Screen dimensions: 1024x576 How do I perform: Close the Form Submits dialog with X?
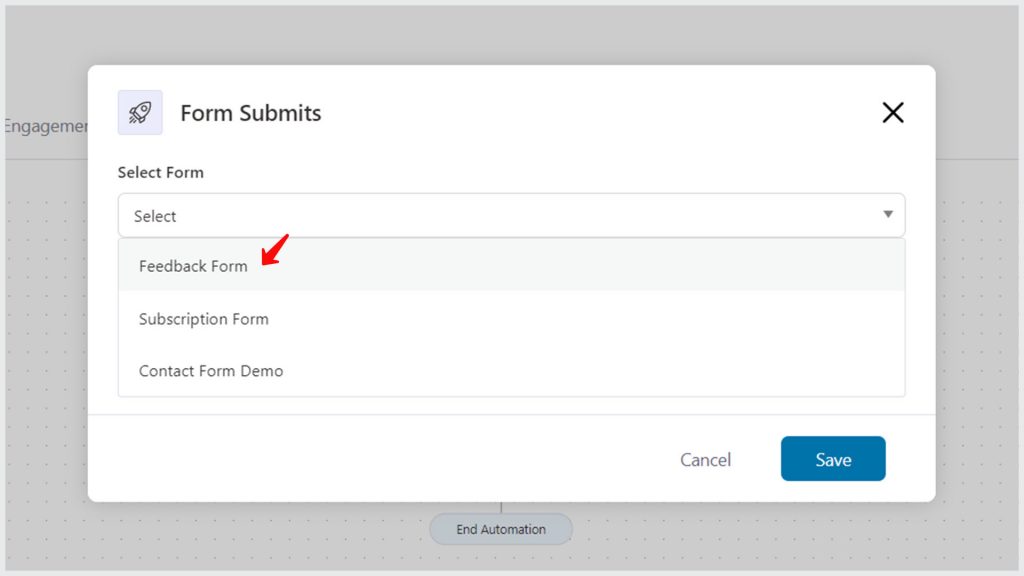pyautogui.click(x=893, y=112)
